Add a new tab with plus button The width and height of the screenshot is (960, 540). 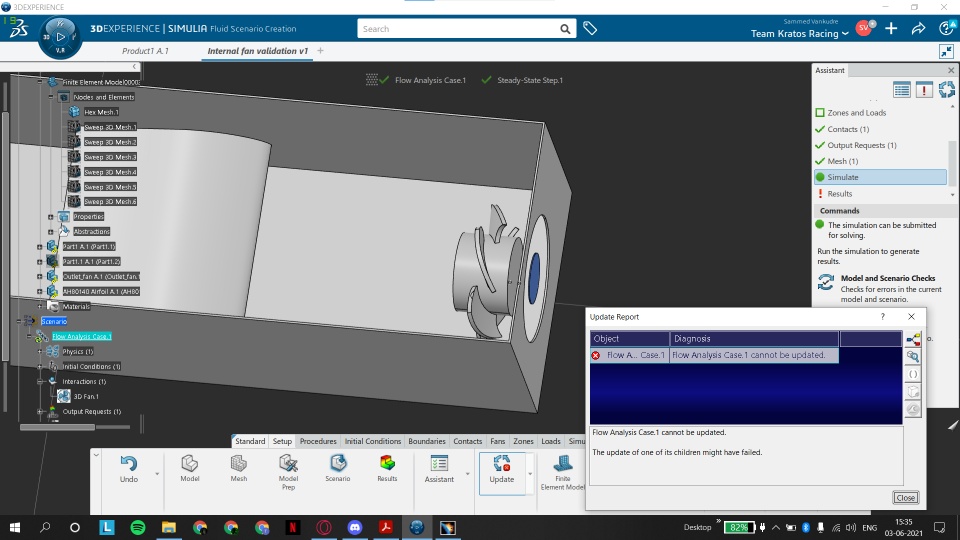pos(320,51)
